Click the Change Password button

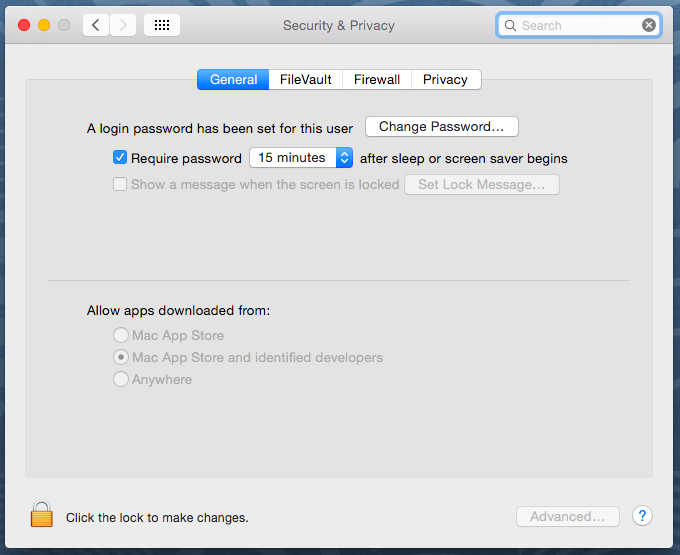(441, 127)
